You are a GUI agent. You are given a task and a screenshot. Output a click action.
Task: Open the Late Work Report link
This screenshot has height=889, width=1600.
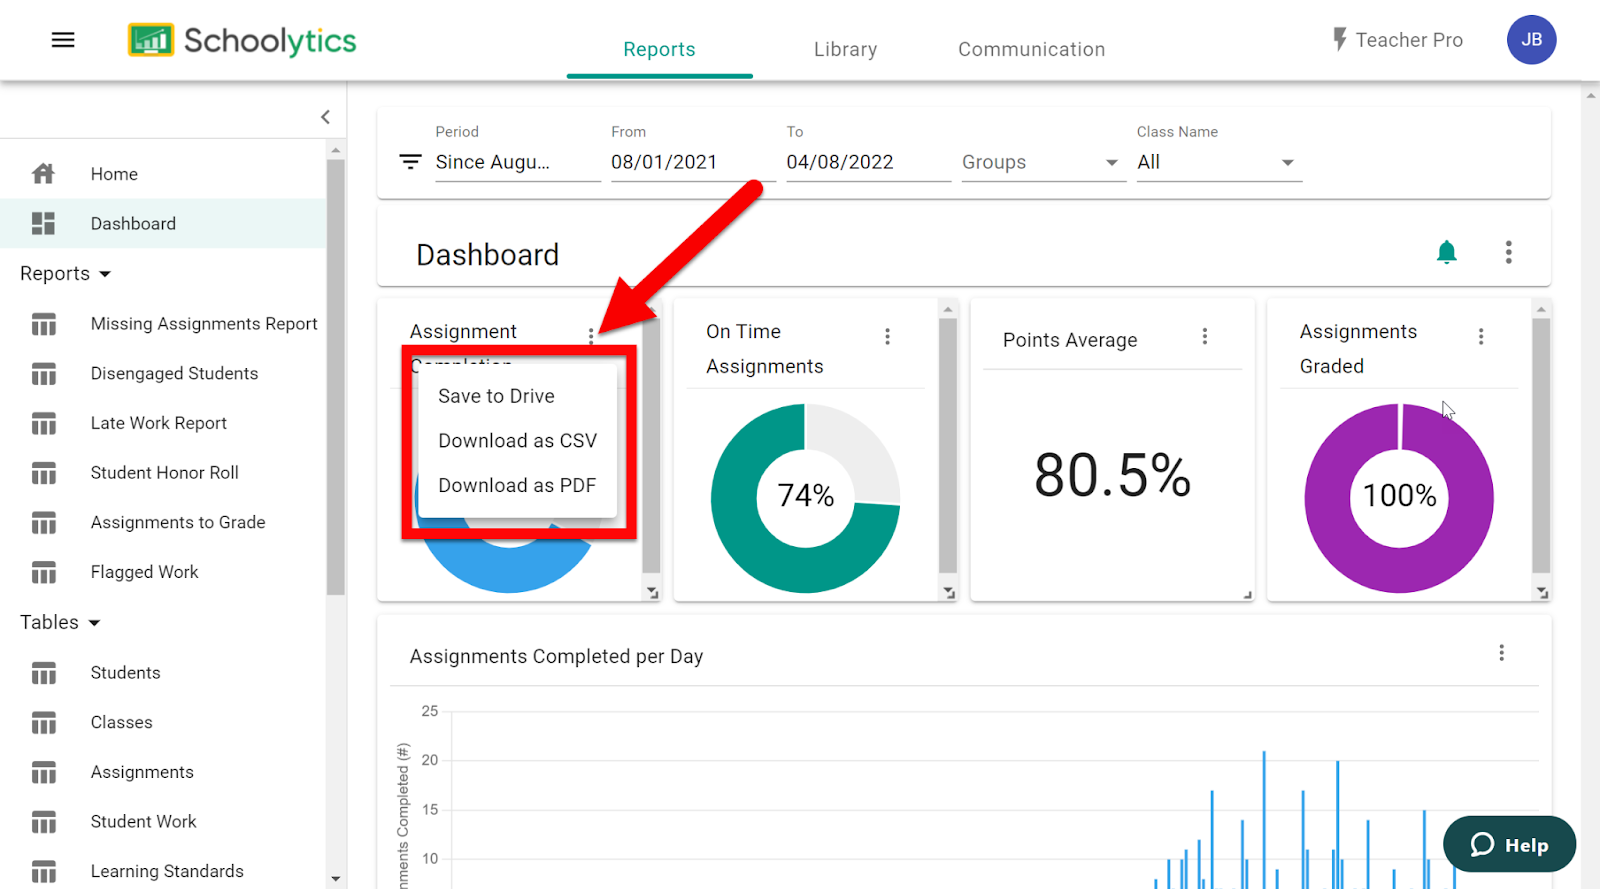tap(158, 423)
